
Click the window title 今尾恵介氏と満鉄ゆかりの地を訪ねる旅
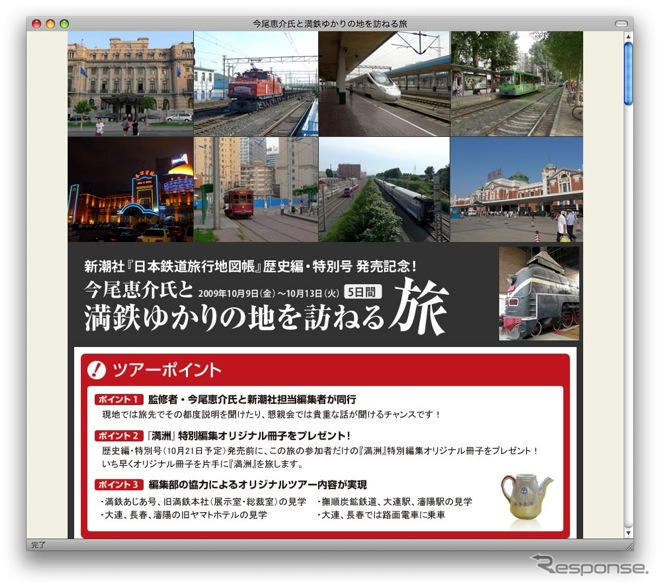[x=330, y=24]
